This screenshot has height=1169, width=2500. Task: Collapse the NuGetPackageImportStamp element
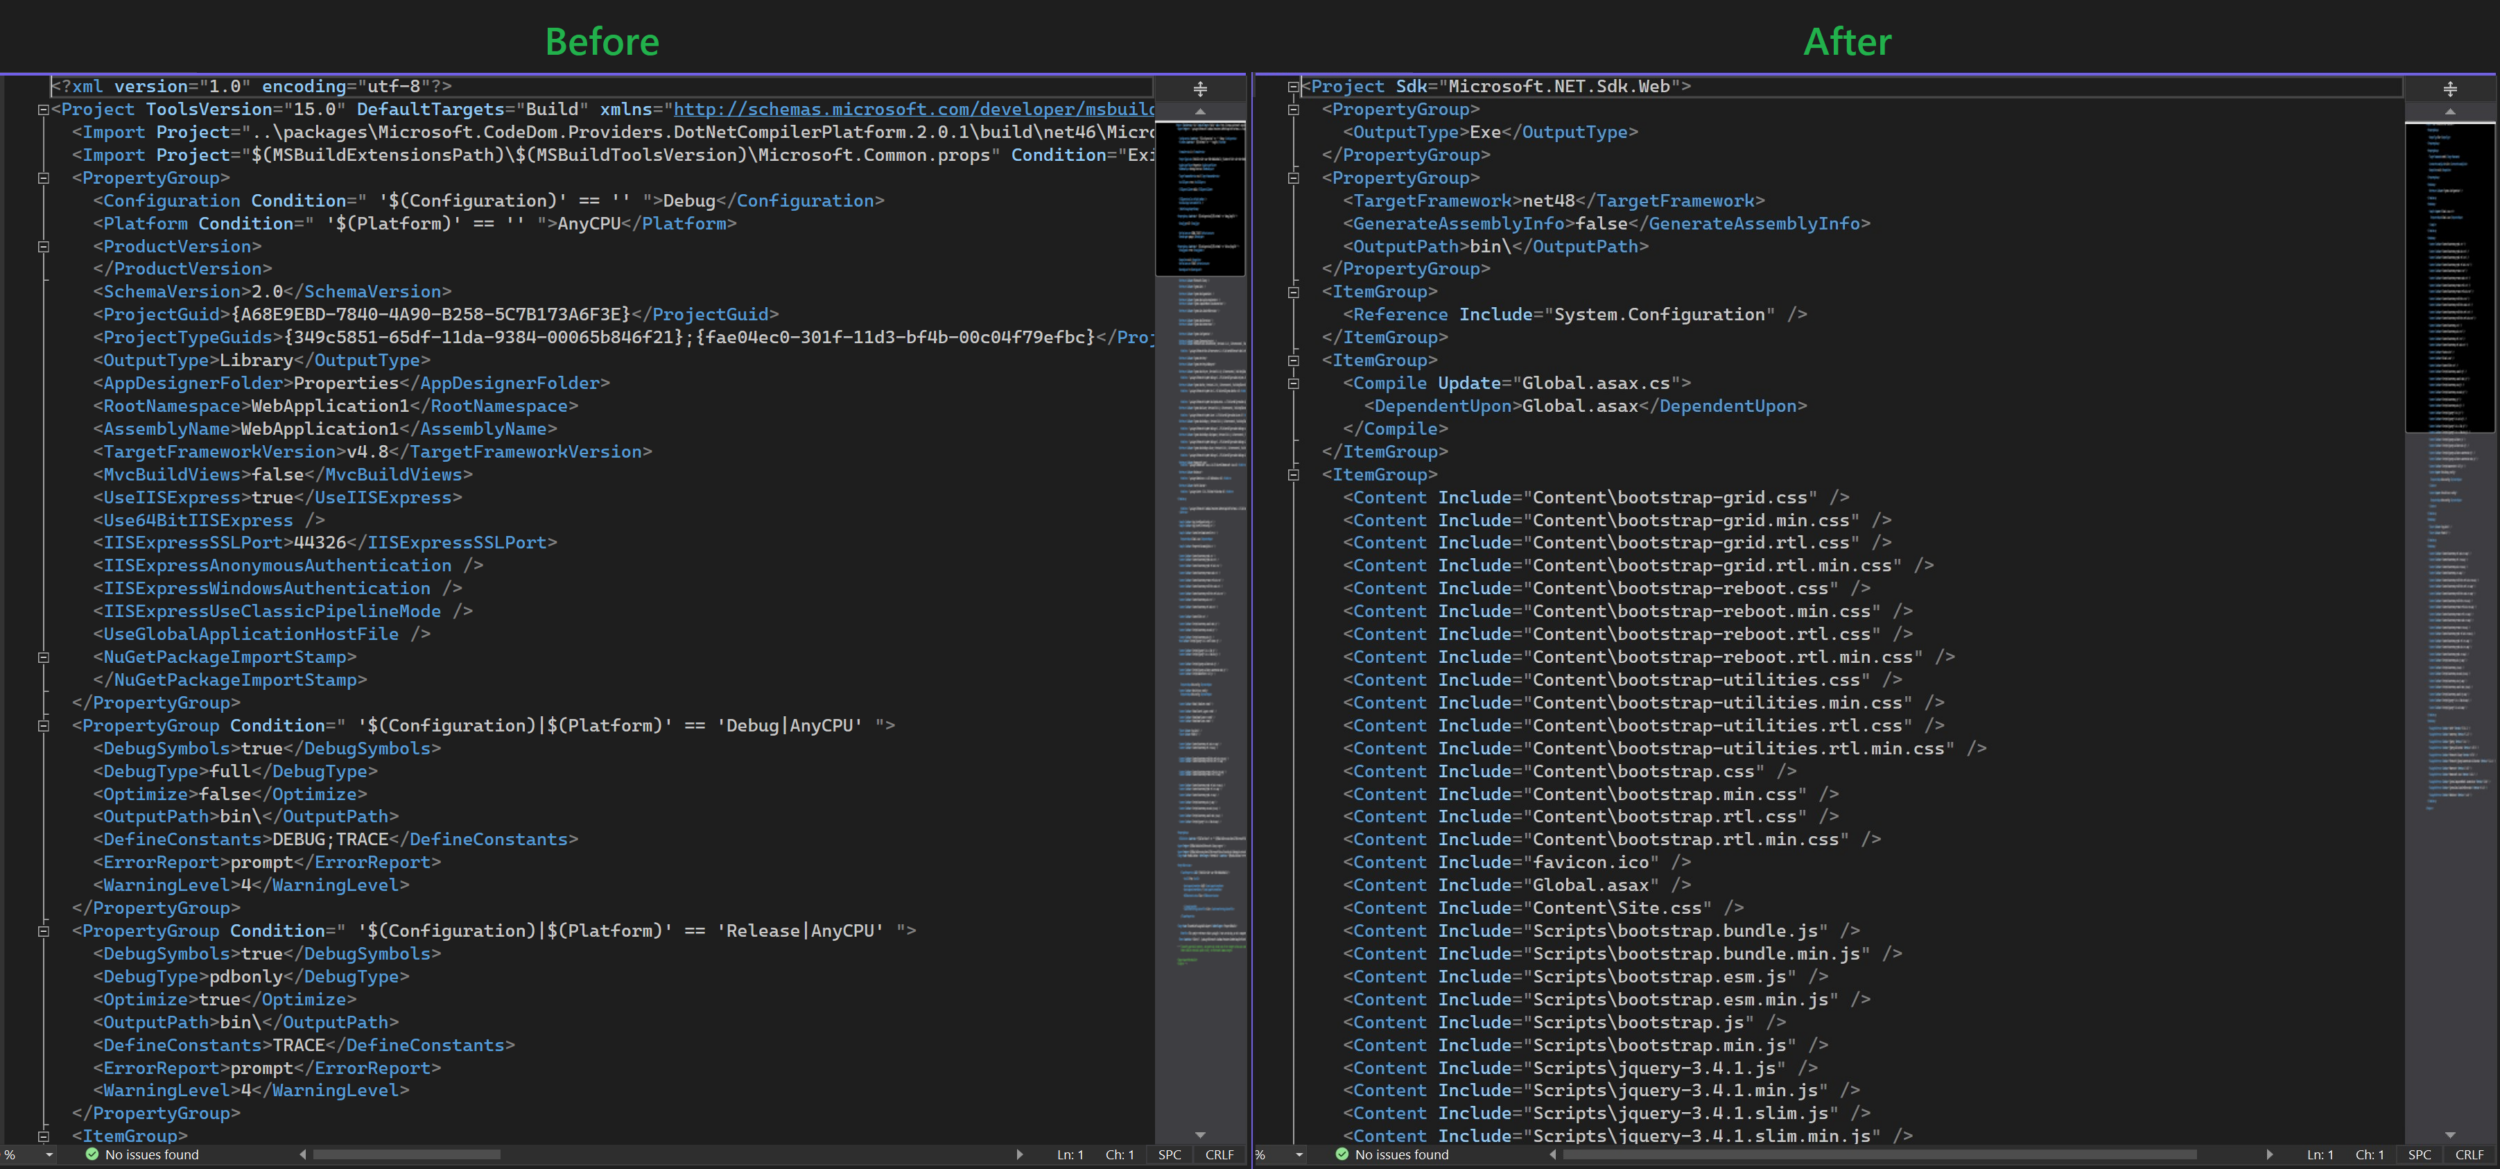click(x=43, y=658)
